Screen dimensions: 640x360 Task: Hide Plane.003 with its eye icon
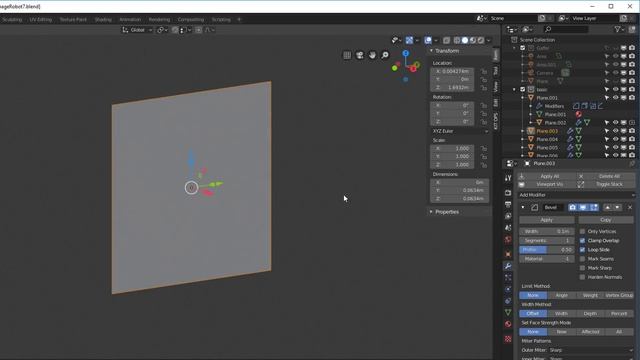[x=615, y=131]
